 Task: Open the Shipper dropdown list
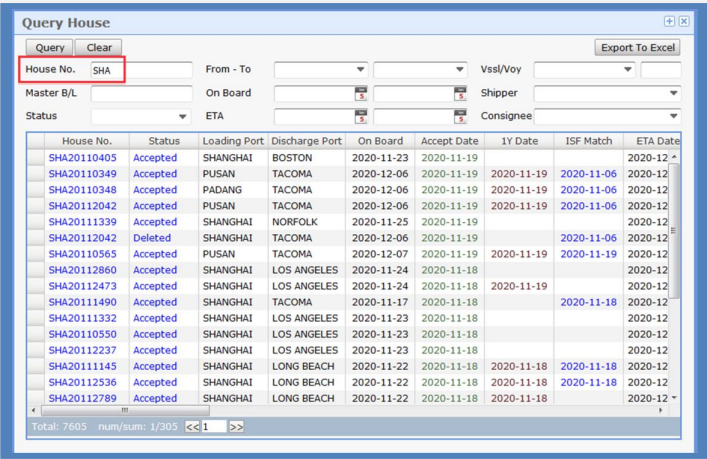[674, 94]
